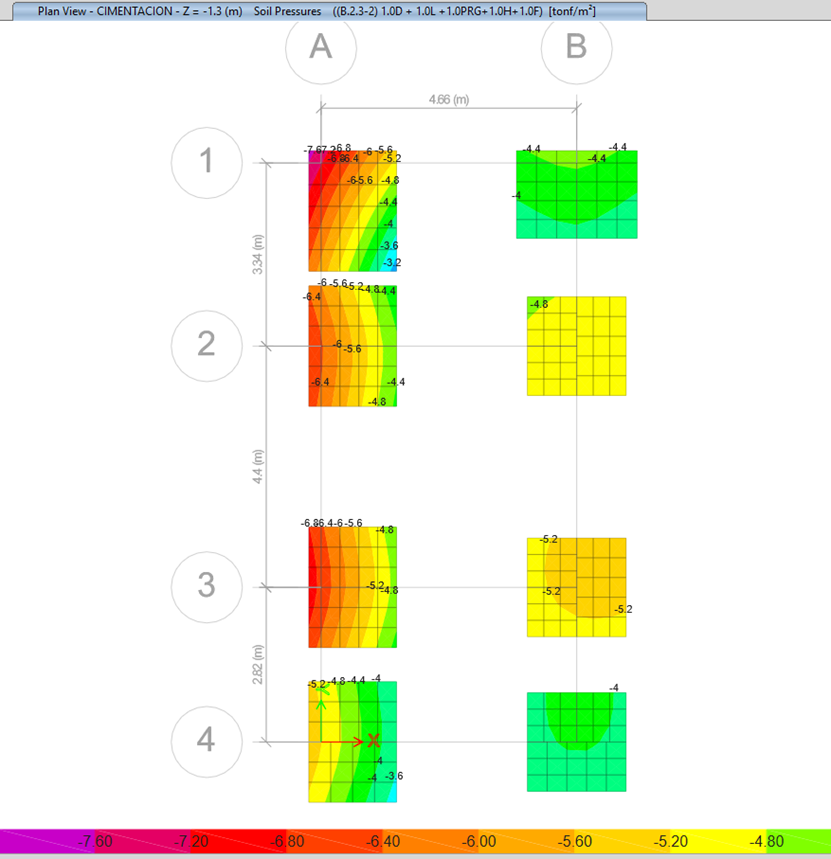Click the -5.20 value in the color legend

coord(671,842)
